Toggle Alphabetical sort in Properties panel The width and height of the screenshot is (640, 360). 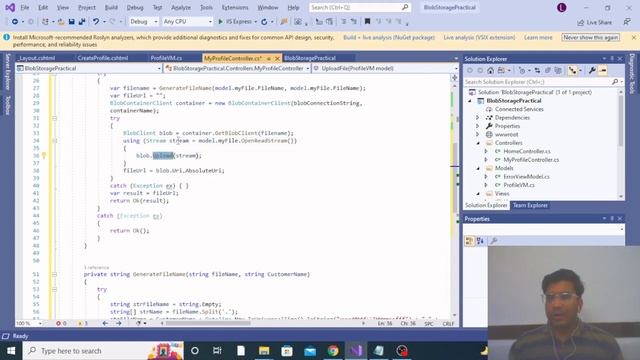point(480,241)
